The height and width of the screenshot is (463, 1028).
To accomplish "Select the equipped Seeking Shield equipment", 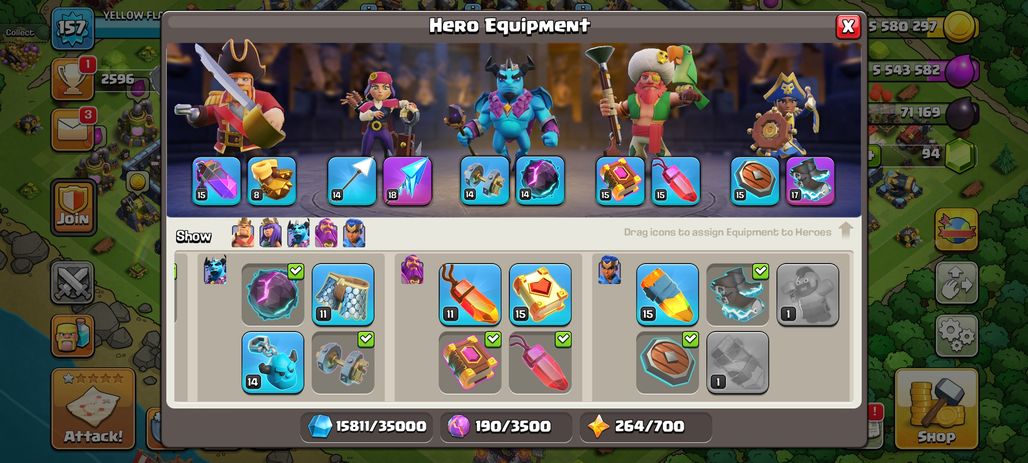I will tap(667, 362).
